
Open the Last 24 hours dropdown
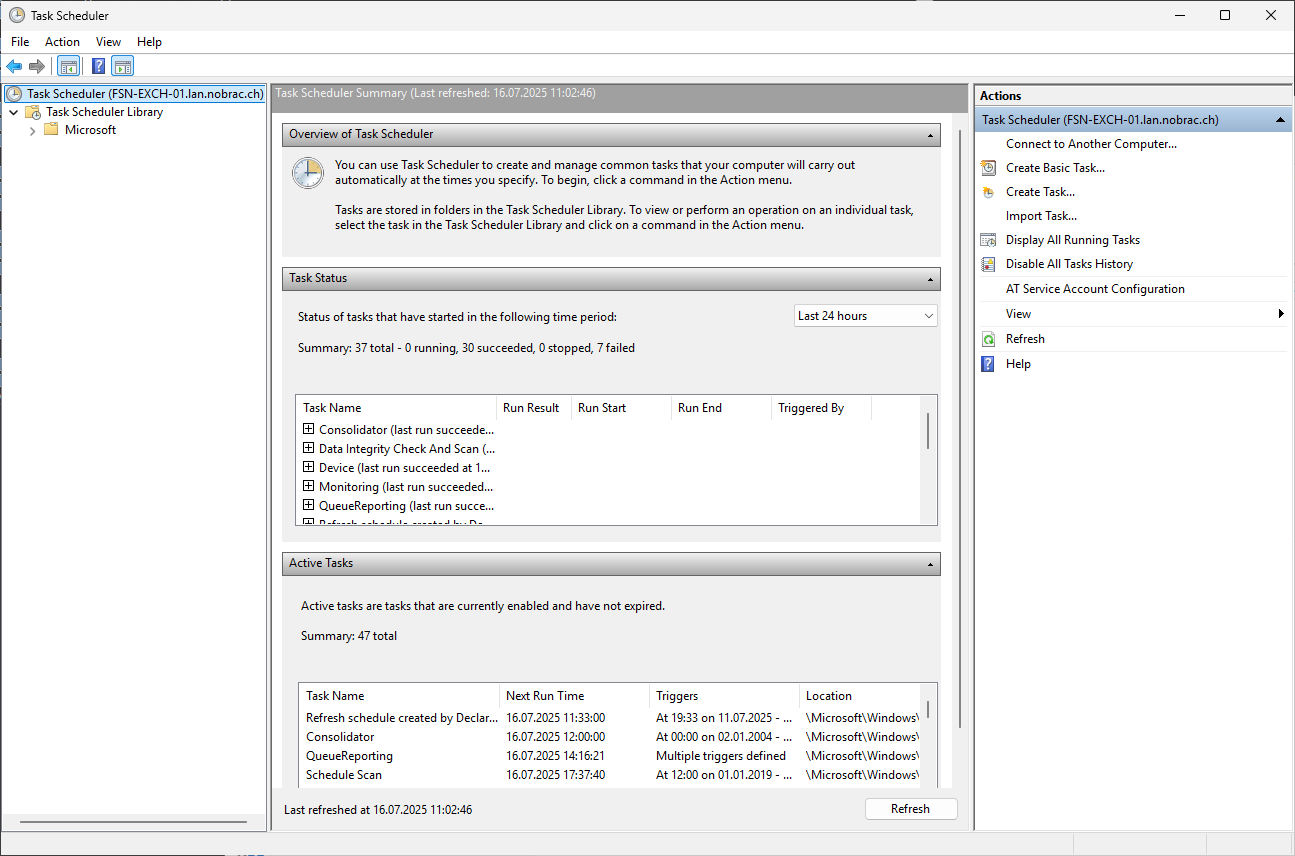click(x=866, y=316)
